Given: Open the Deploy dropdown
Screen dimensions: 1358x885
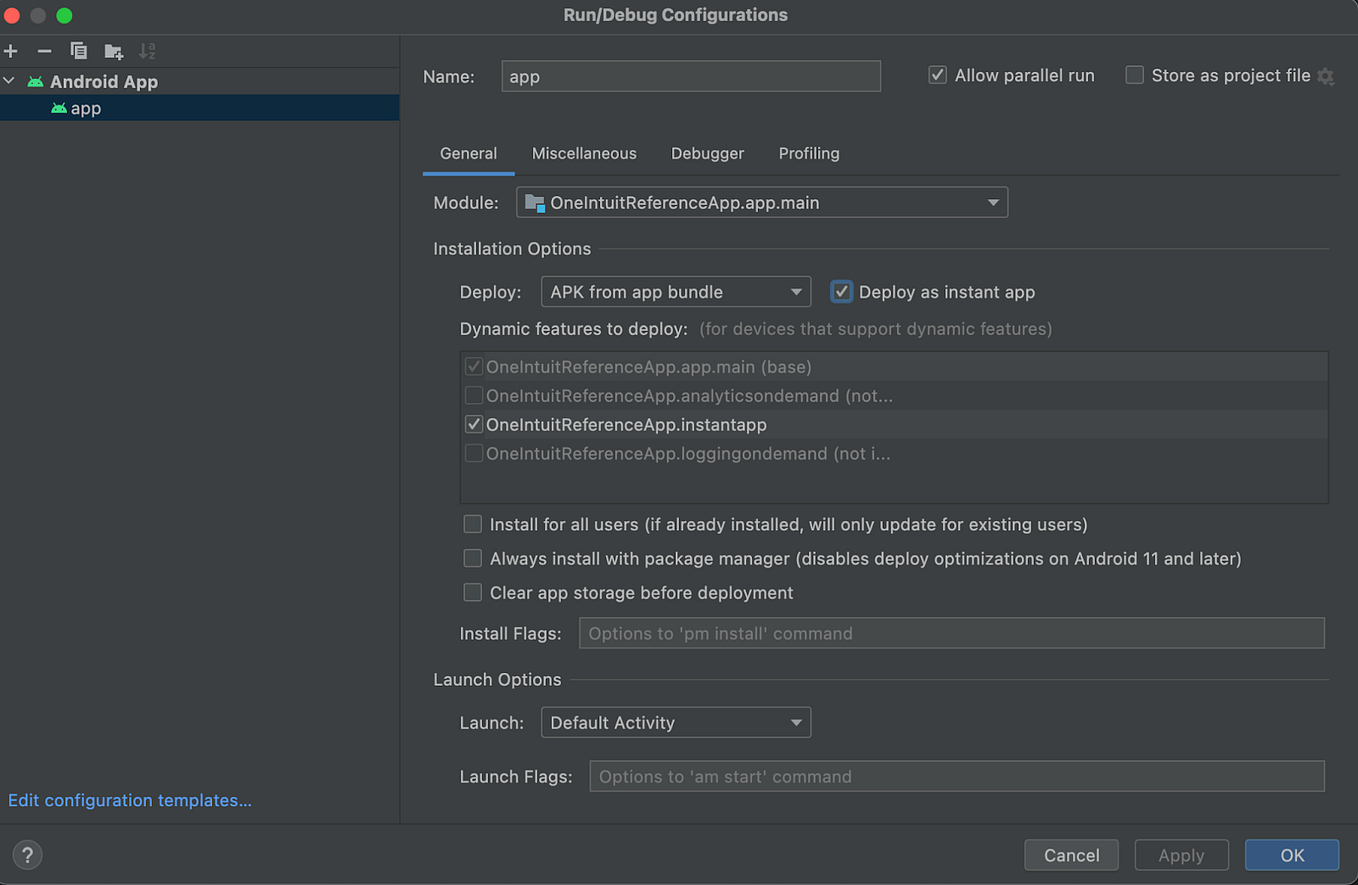Looking at the screenshot, I should (675, 291).
